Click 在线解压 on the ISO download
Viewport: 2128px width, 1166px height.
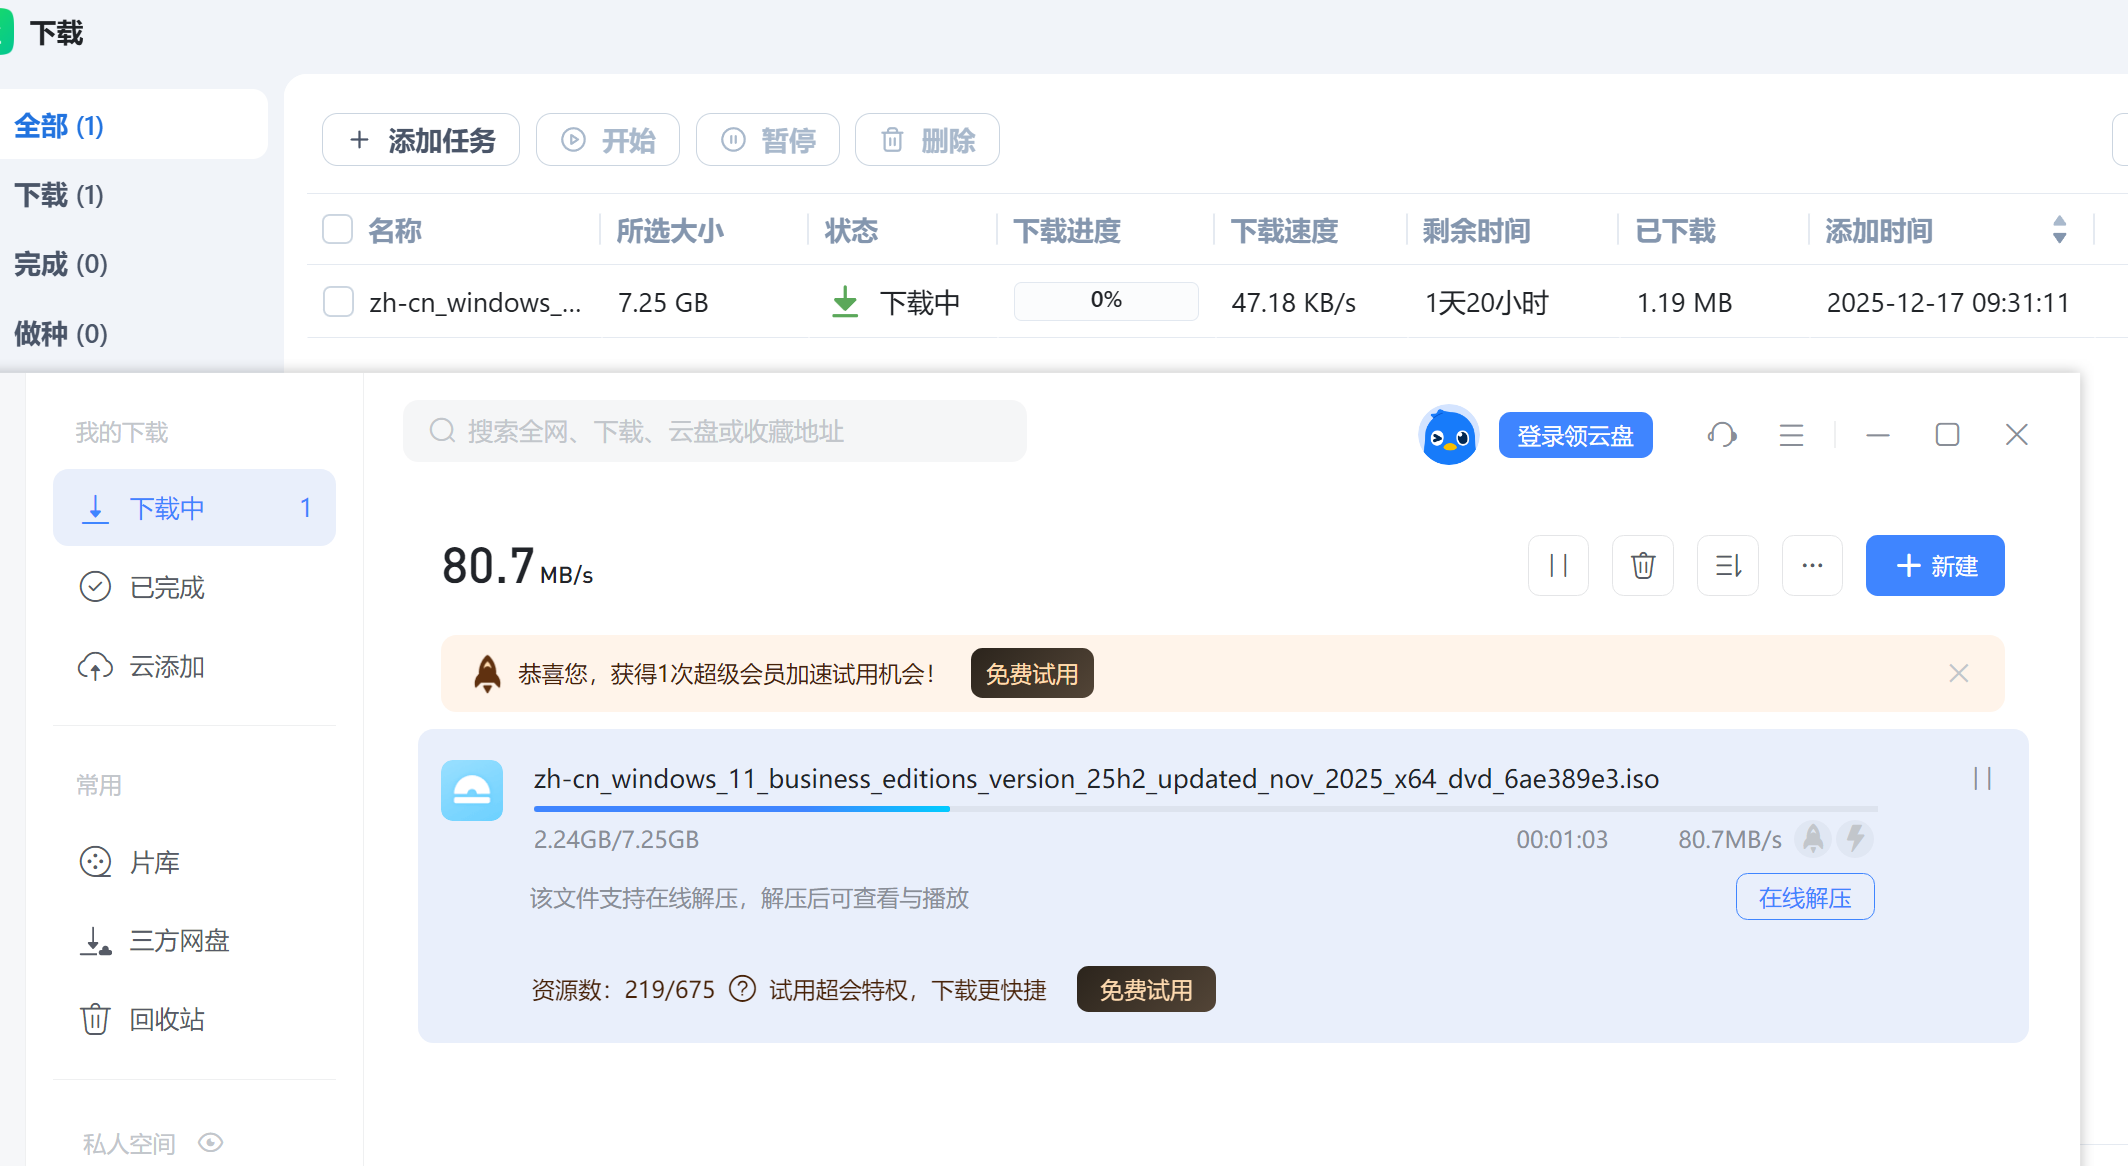pyautogui.click(x=1804, y=897)
